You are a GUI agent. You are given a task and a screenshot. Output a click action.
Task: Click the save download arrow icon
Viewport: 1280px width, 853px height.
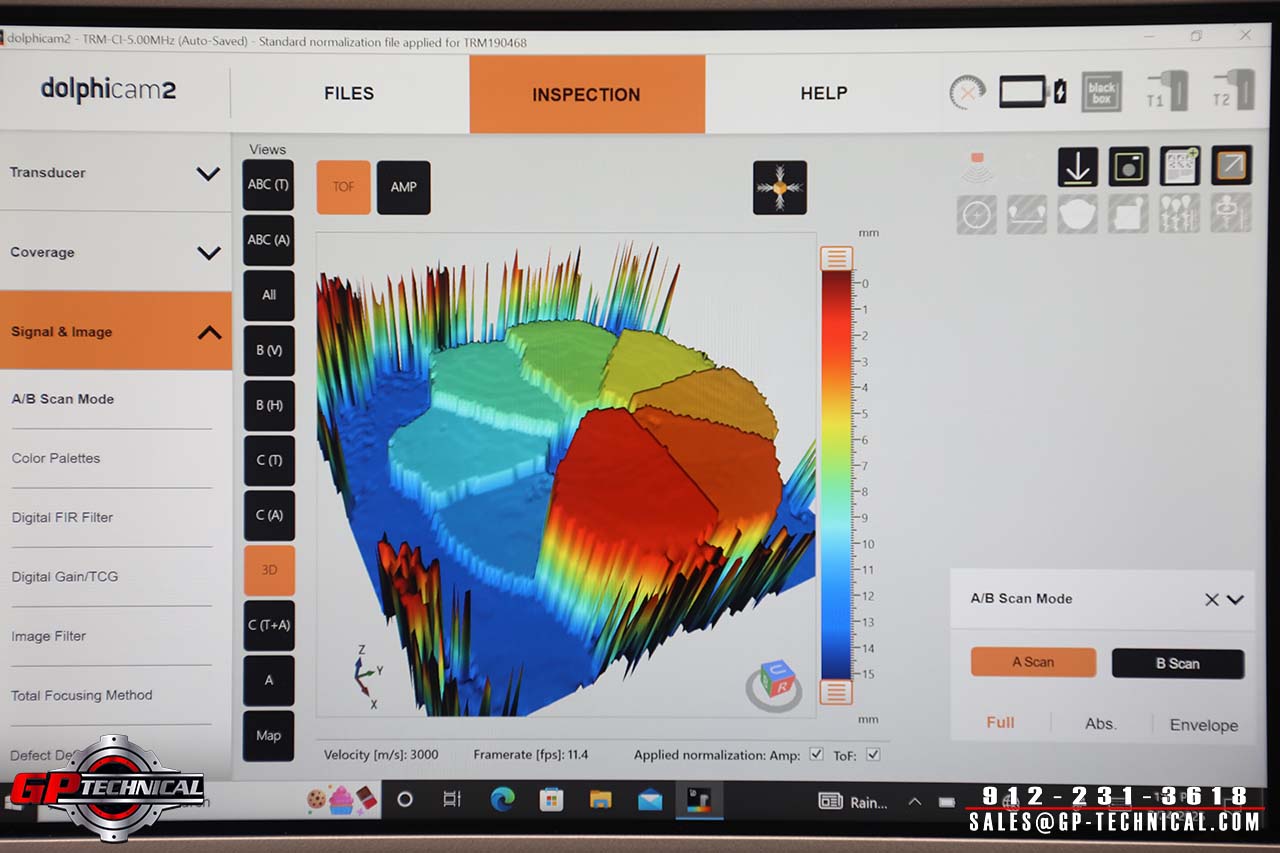coord(1077,167)
